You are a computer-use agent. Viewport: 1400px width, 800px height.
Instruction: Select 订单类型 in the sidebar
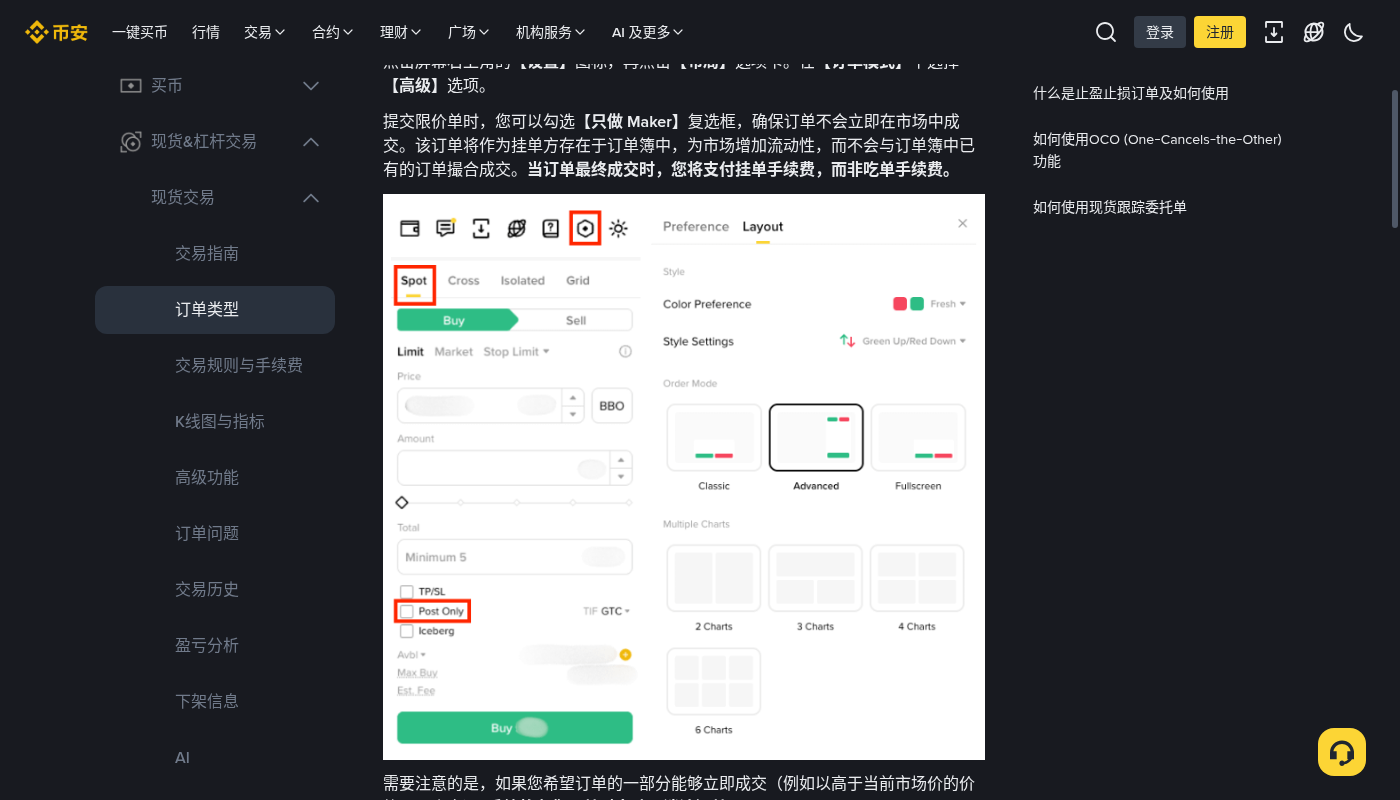(215, 310)
